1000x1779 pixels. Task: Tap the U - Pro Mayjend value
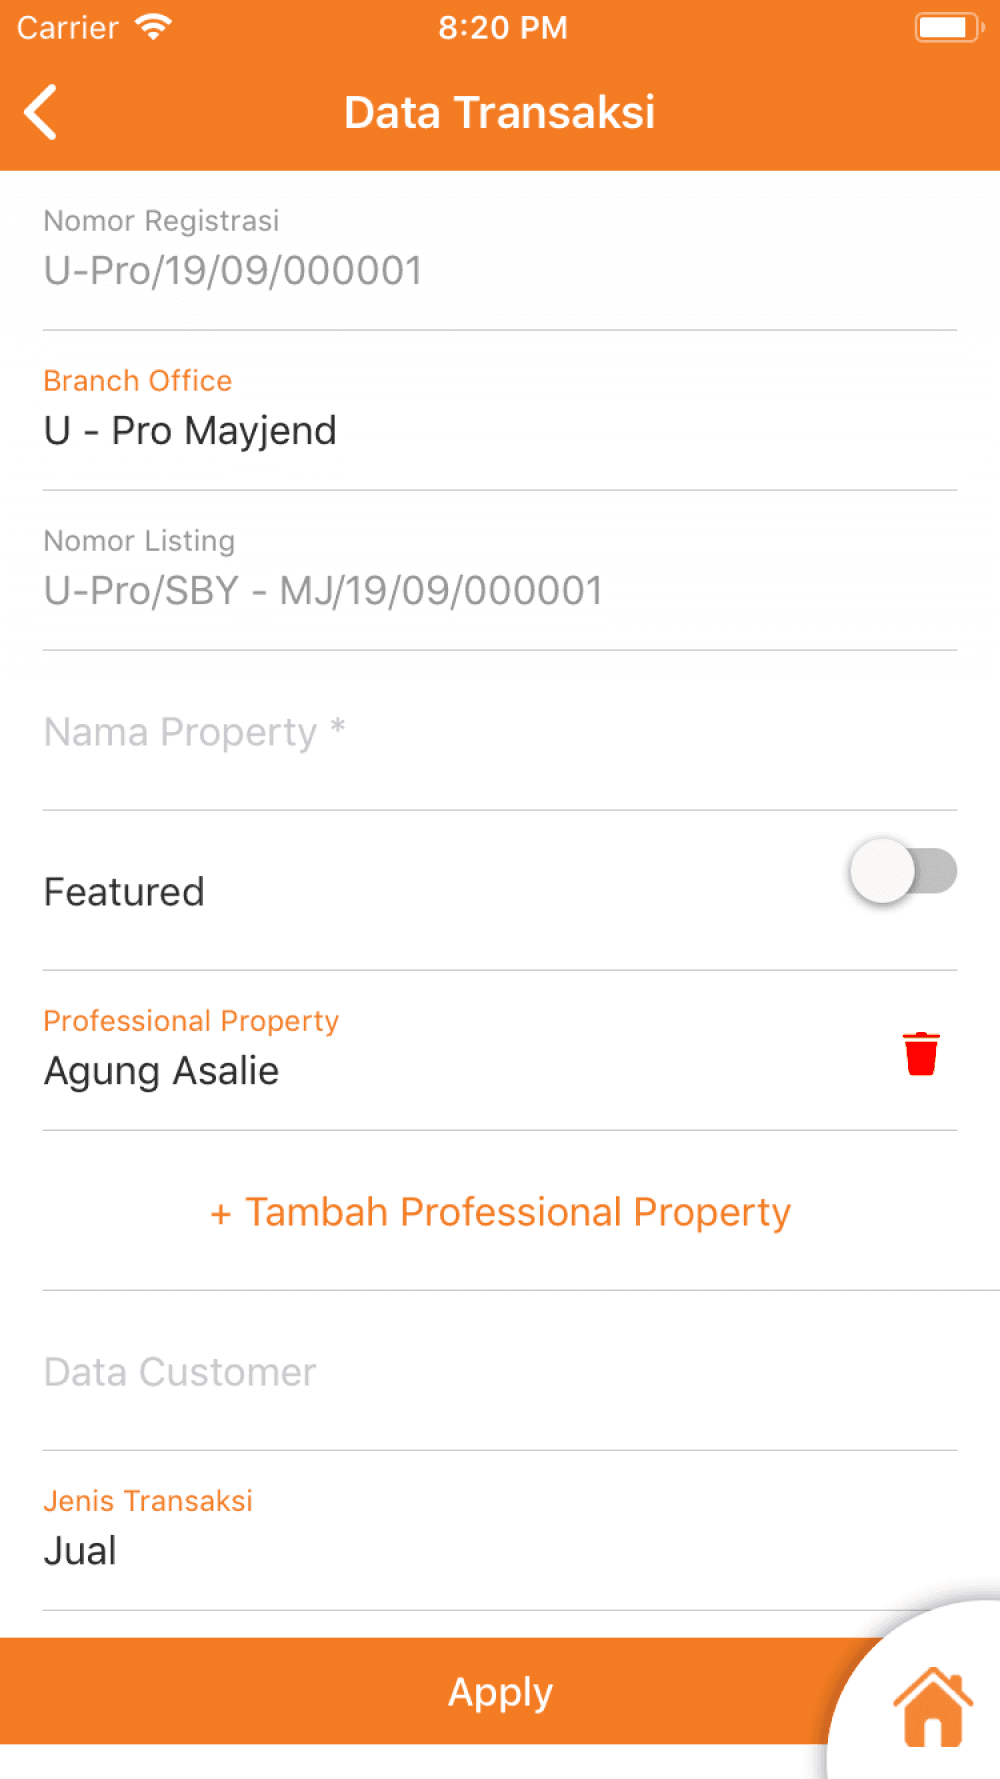click(x=190, y=431)
